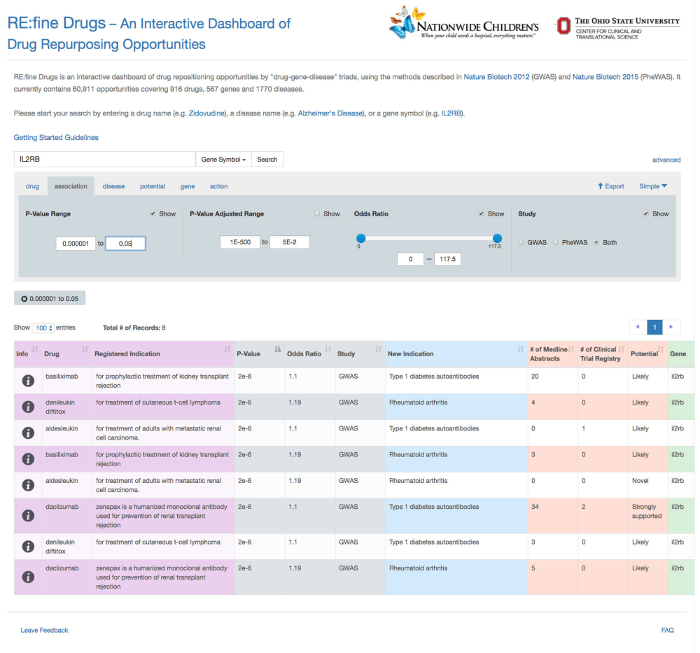
Task: Open the Gene Symbol search type dropdown
Action: [x=223, y=159]
